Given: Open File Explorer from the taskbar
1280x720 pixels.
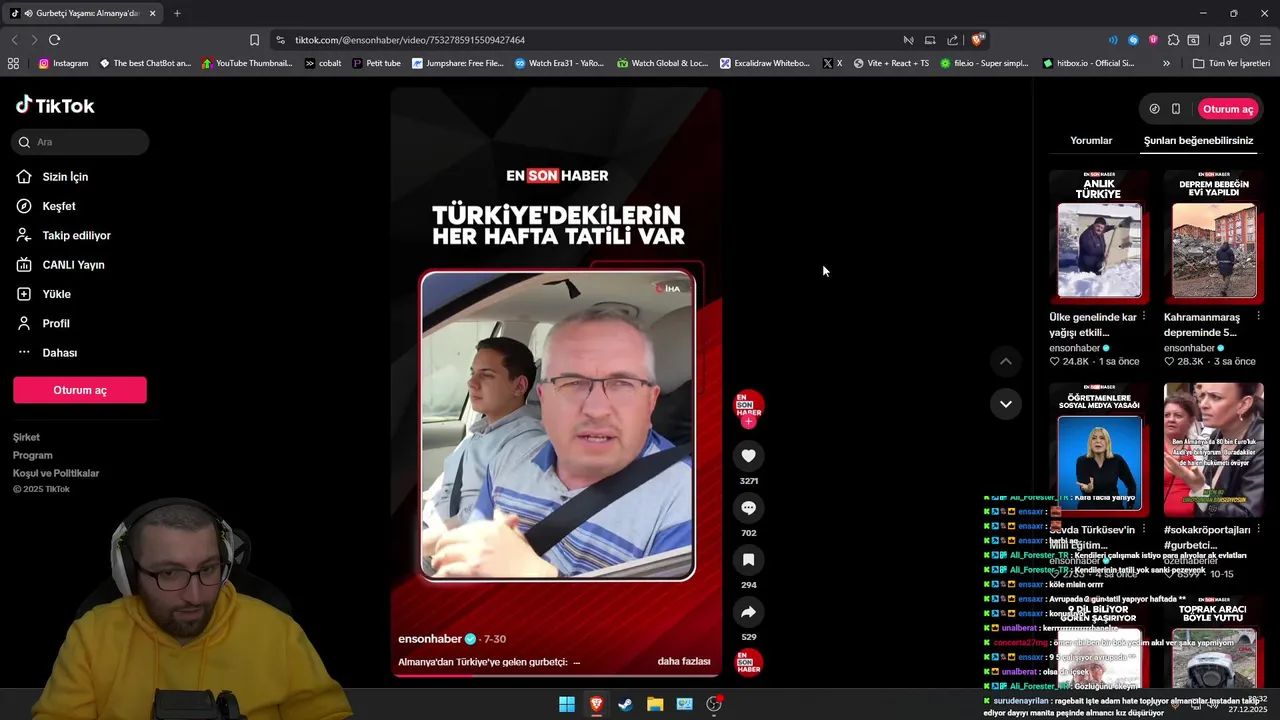Looking at the screenshot, I should click(x=655, y=704).
